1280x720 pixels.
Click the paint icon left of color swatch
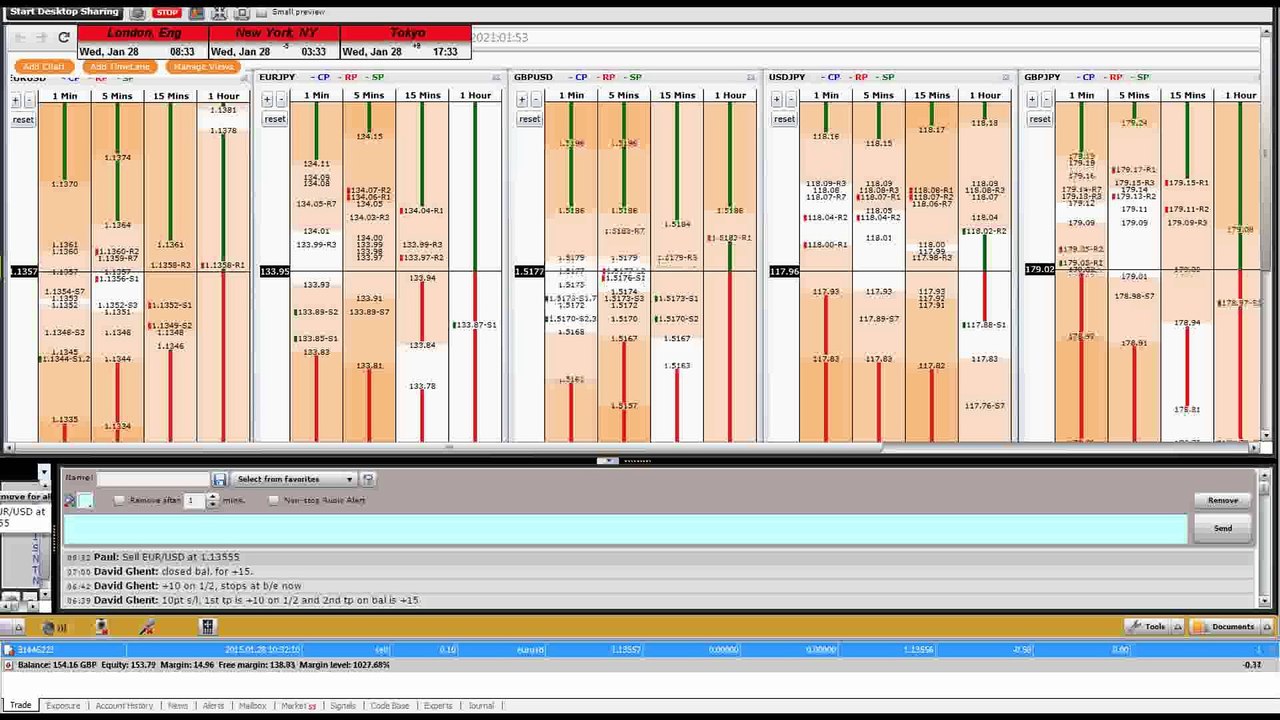pos(69,500)
